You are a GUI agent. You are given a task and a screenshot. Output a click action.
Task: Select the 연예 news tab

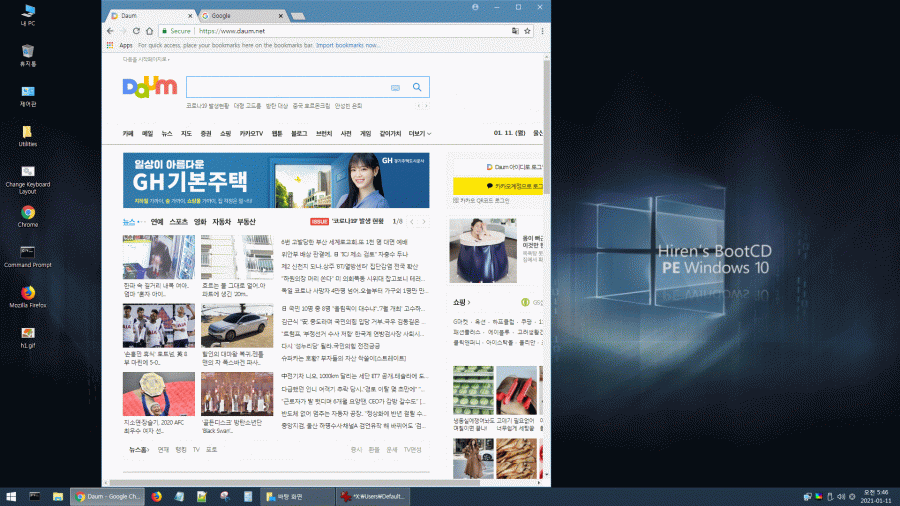pyautogui.click(x=157, y=221)
